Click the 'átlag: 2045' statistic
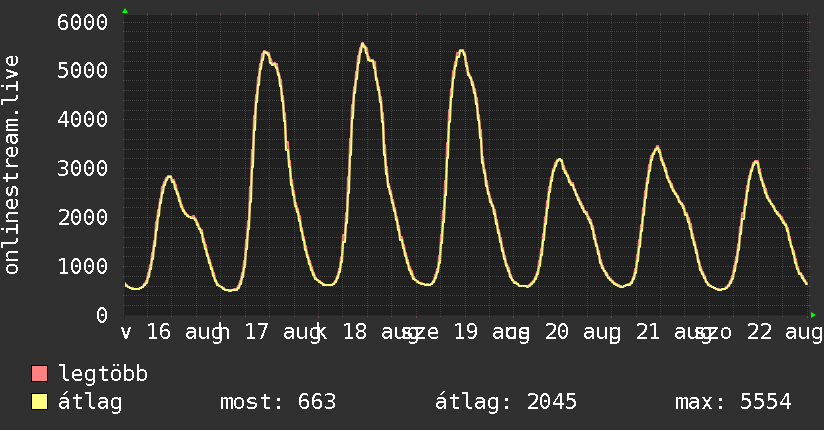824x430 pixels. (506, 402)
